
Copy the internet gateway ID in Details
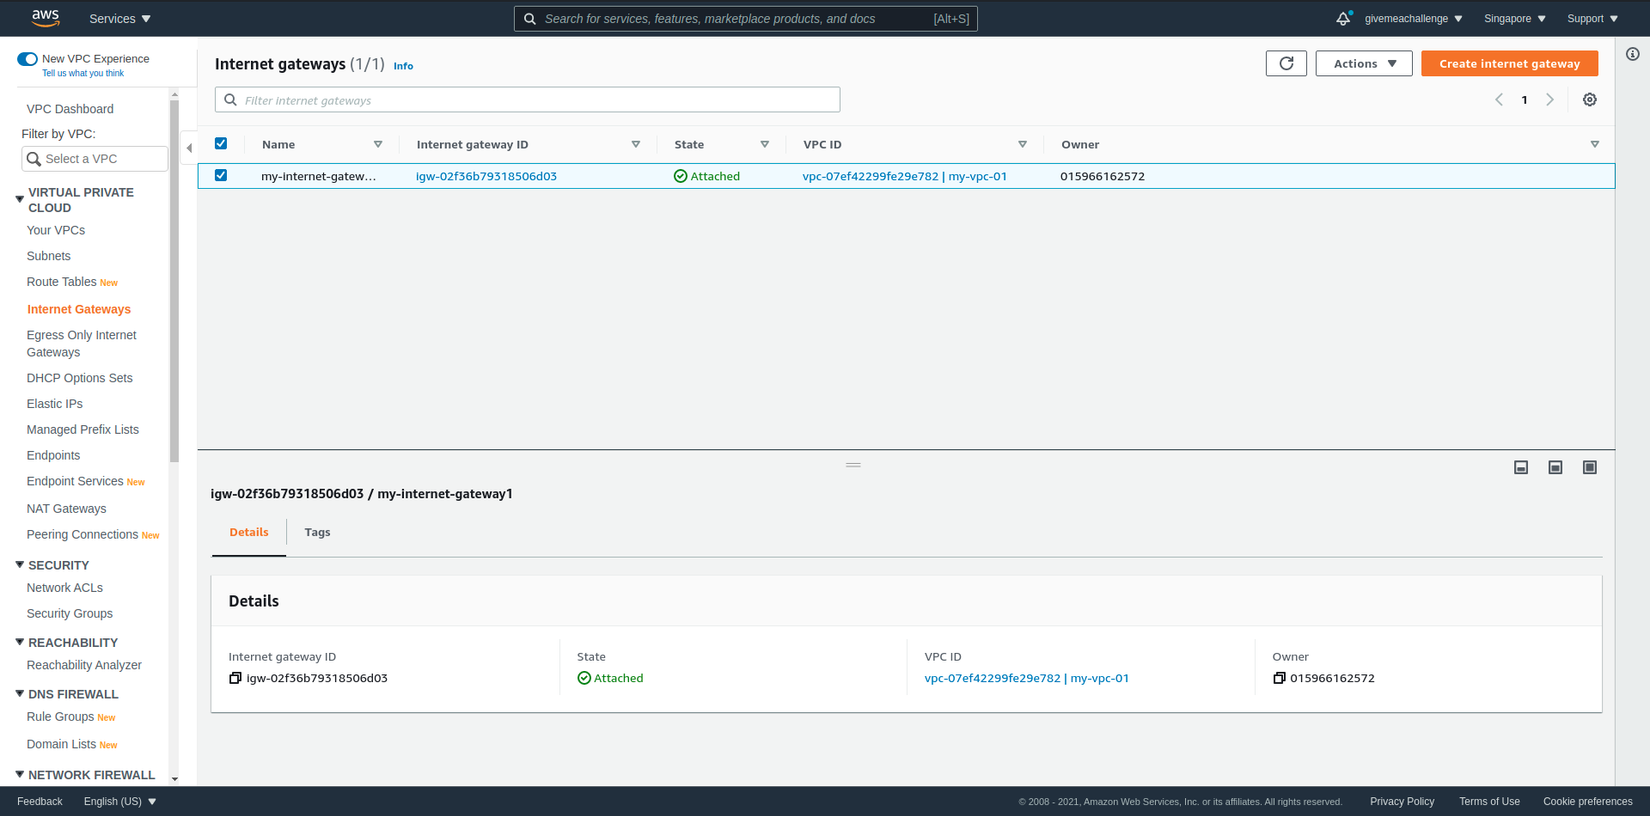tap(235, 678)
